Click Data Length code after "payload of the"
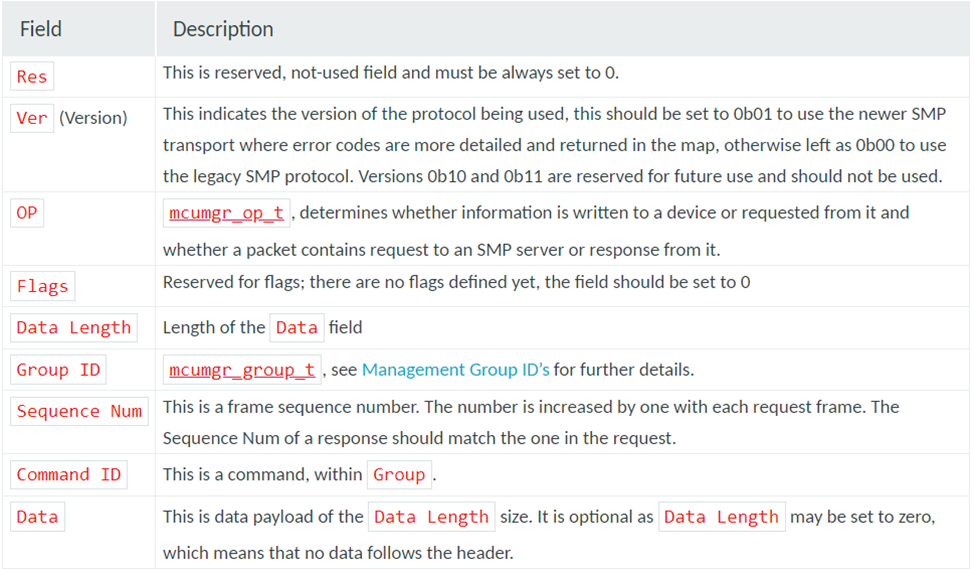 click(x=431, y=517)
